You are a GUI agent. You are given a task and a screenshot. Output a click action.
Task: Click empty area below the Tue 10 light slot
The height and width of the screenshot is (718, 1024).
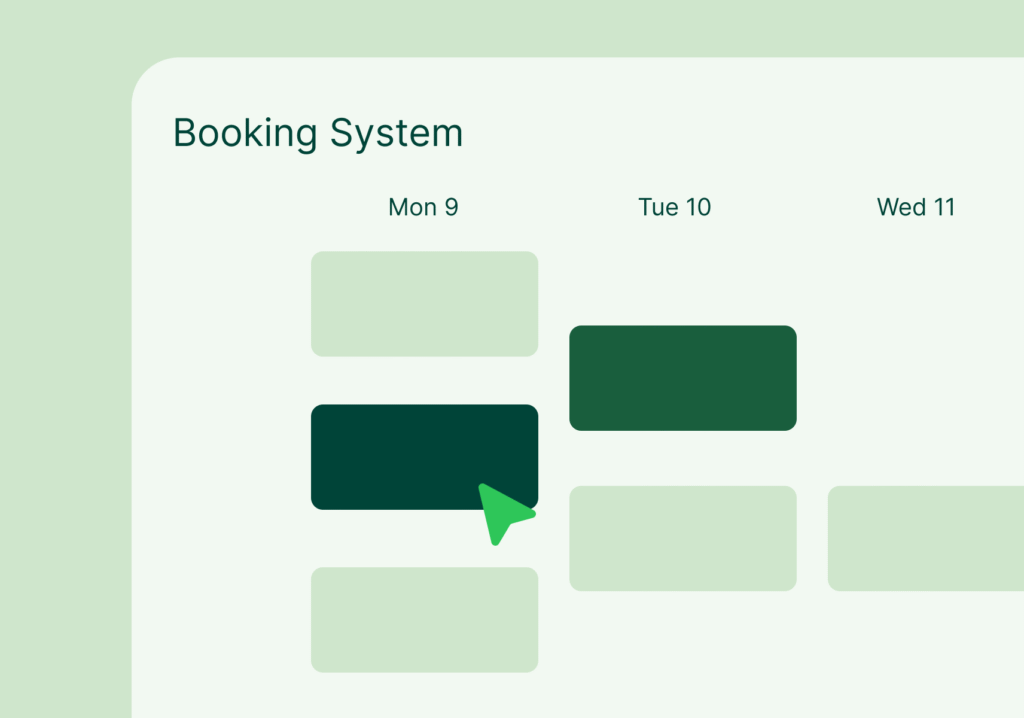pos(682,650)
